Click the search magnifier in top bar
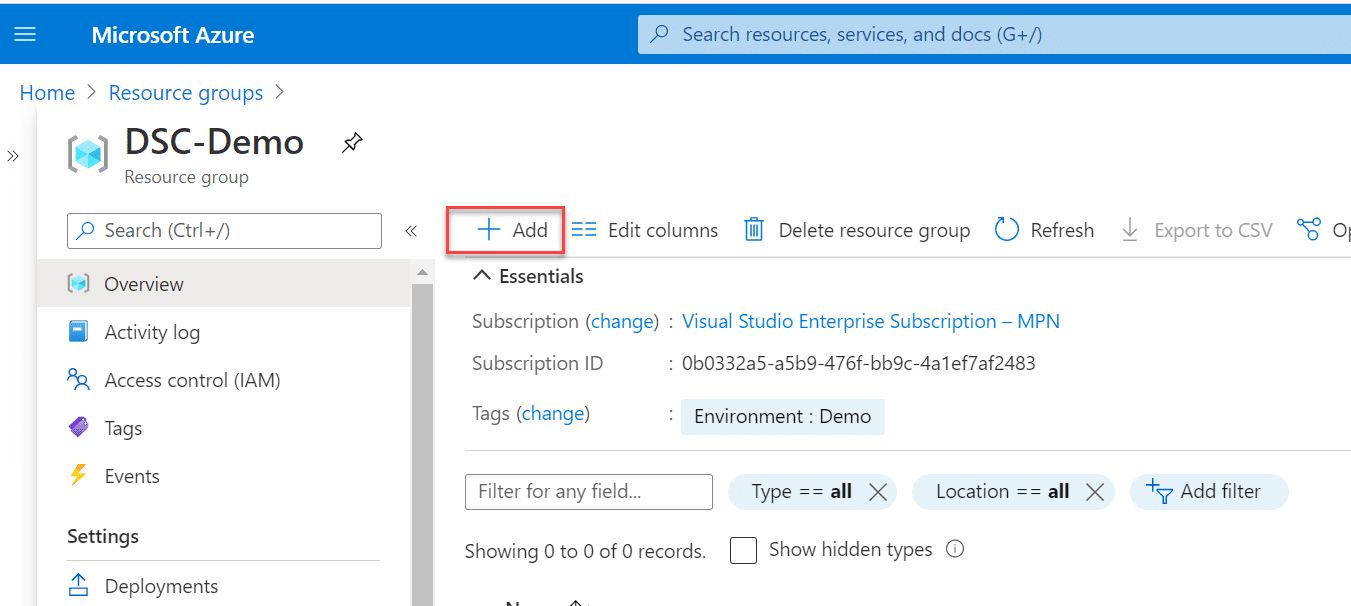The image size is (1351, 606). point(660,34)
